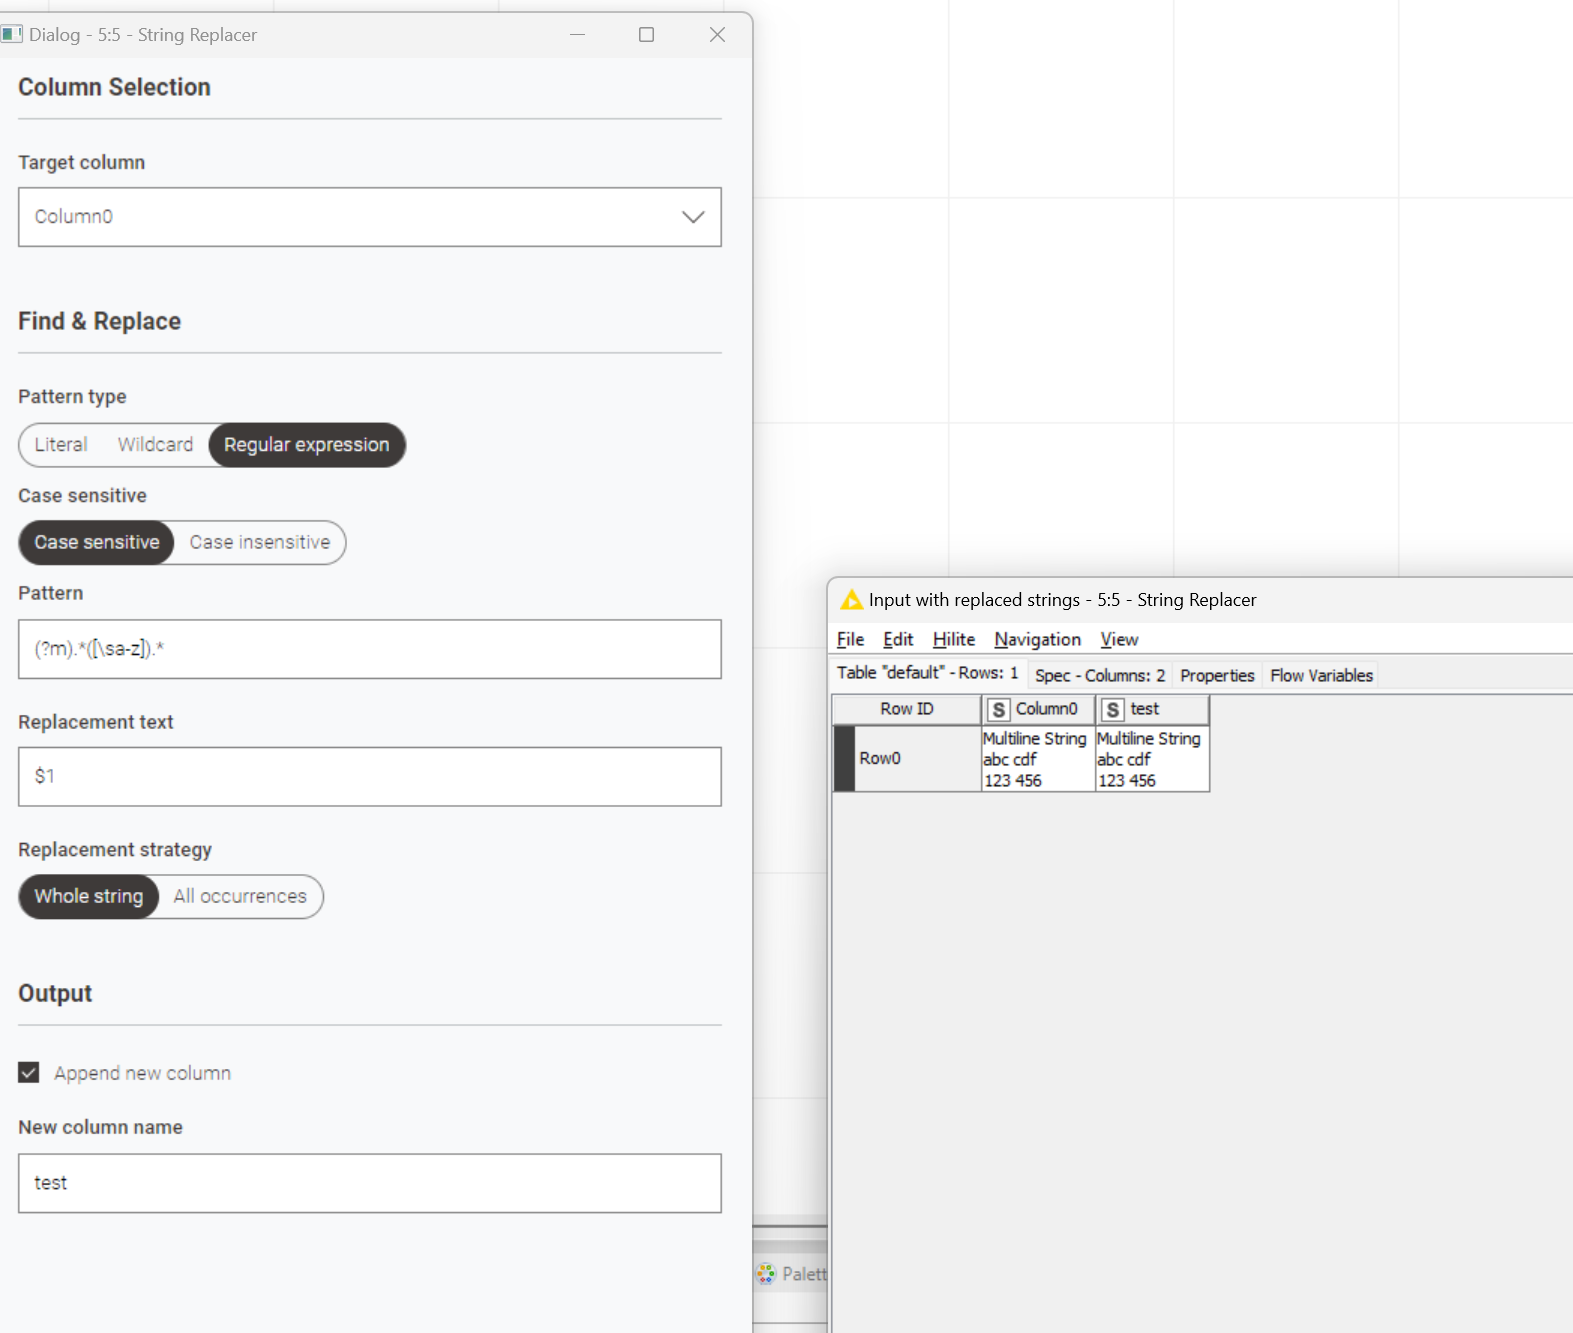This screenshot has height=1333, width=1573.
Task: Click the Pattern regex input field
Action: tap(370, 649)
